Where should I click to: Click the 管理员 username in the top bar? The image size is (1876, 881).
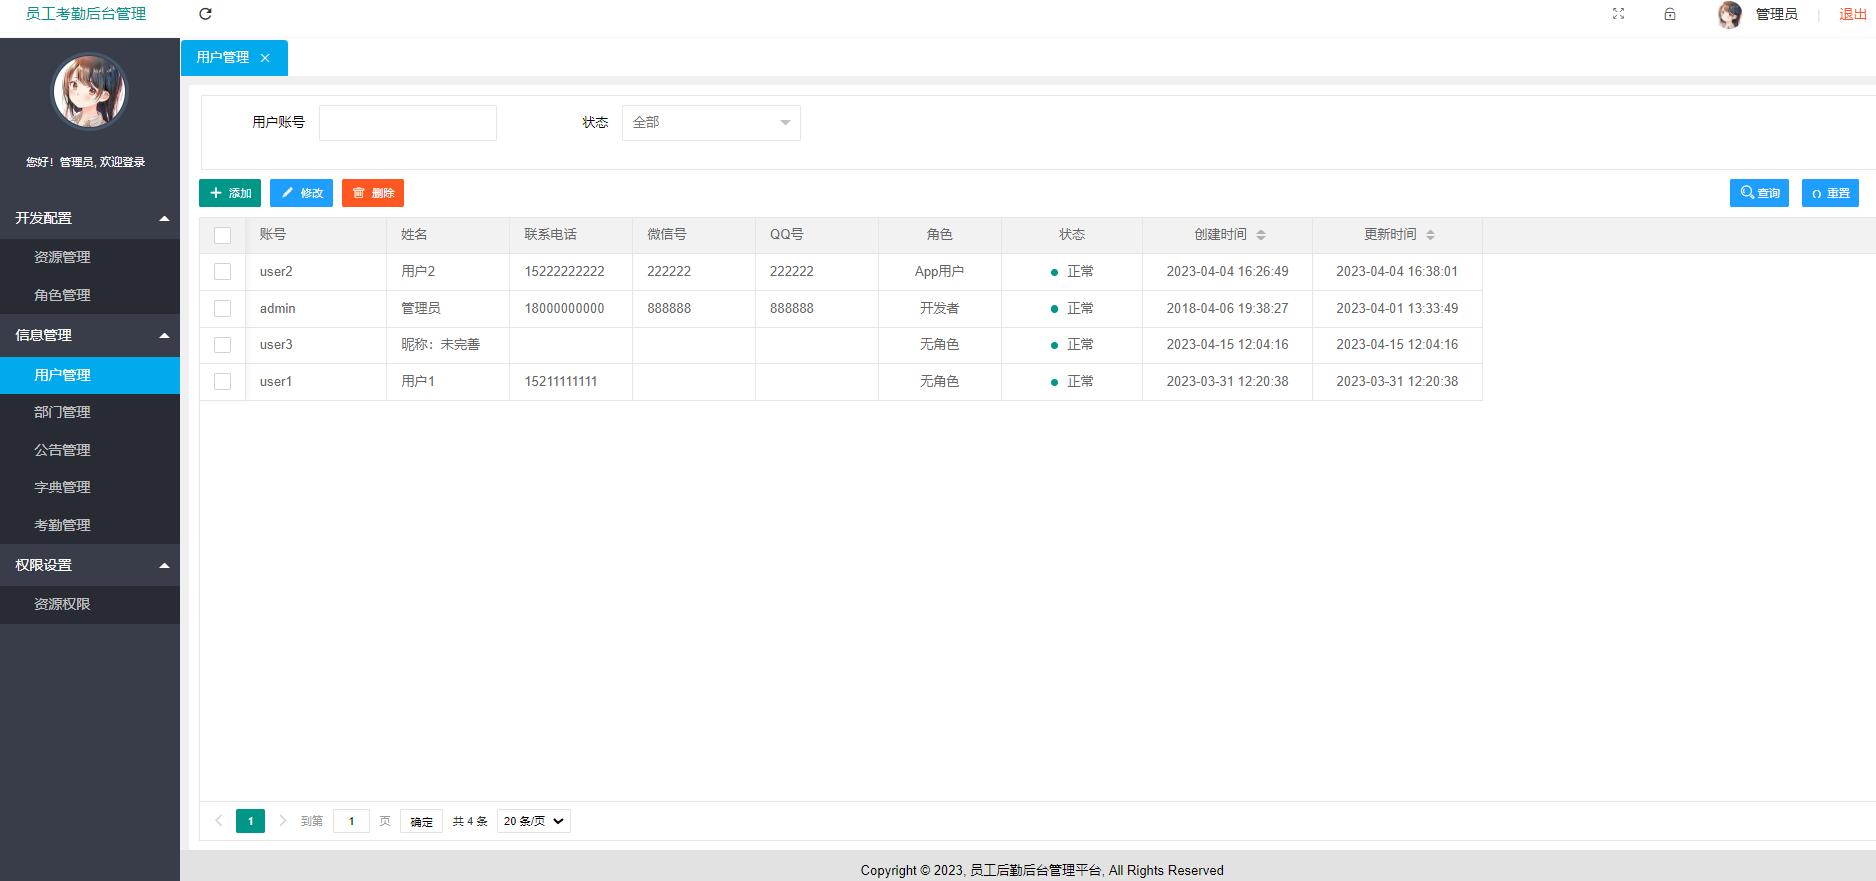(1777, 14)
